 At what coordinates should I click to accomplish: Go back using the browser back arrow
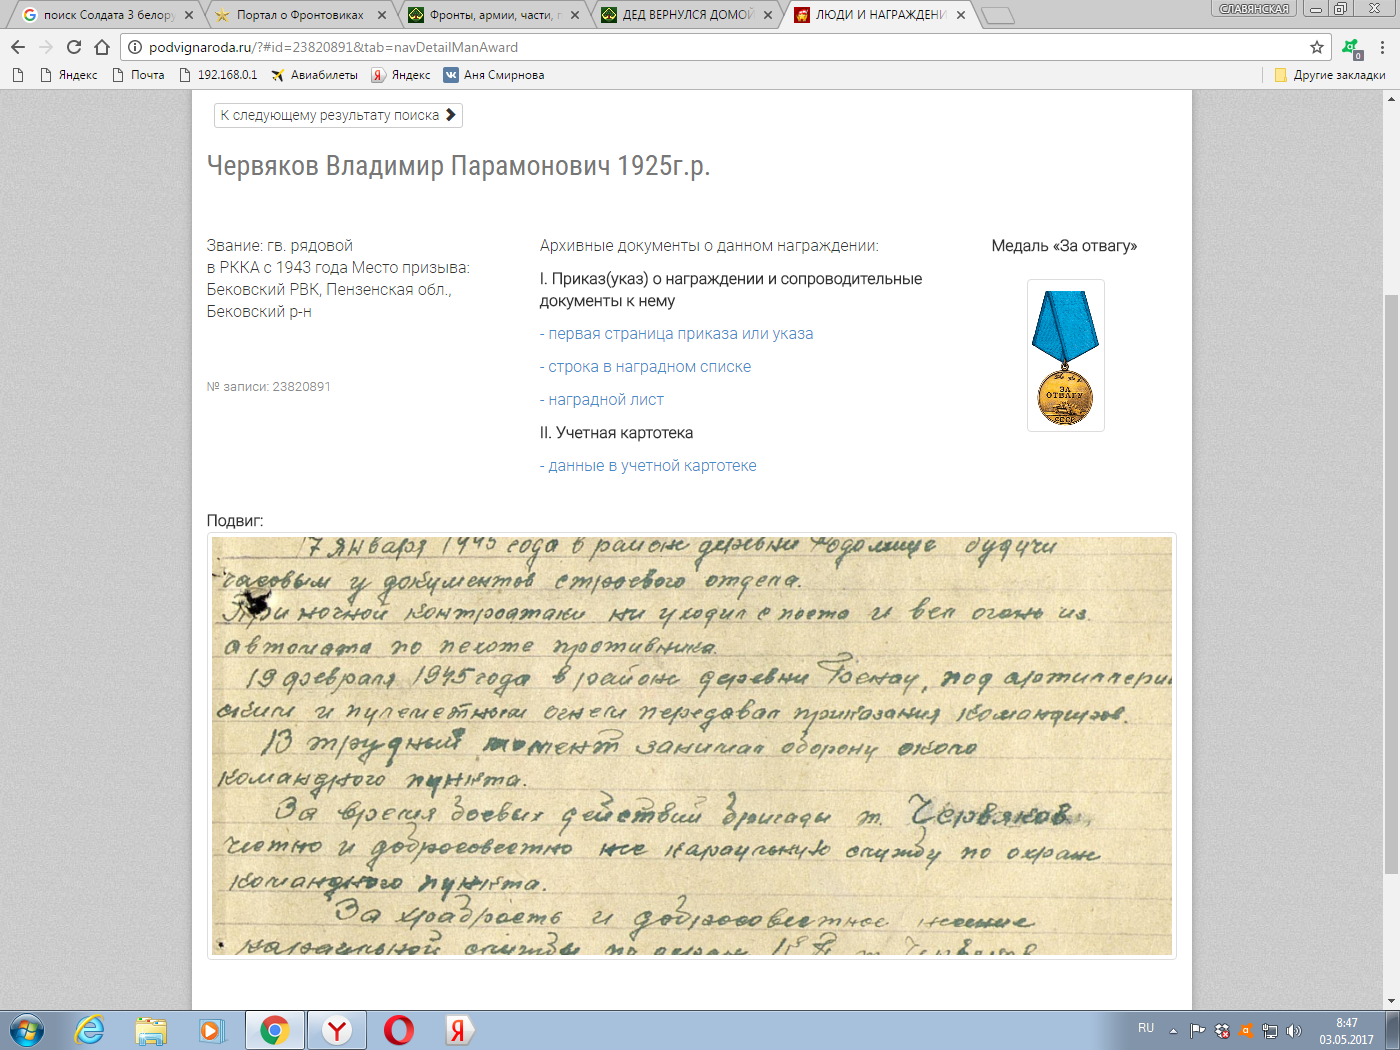(18, 47)
